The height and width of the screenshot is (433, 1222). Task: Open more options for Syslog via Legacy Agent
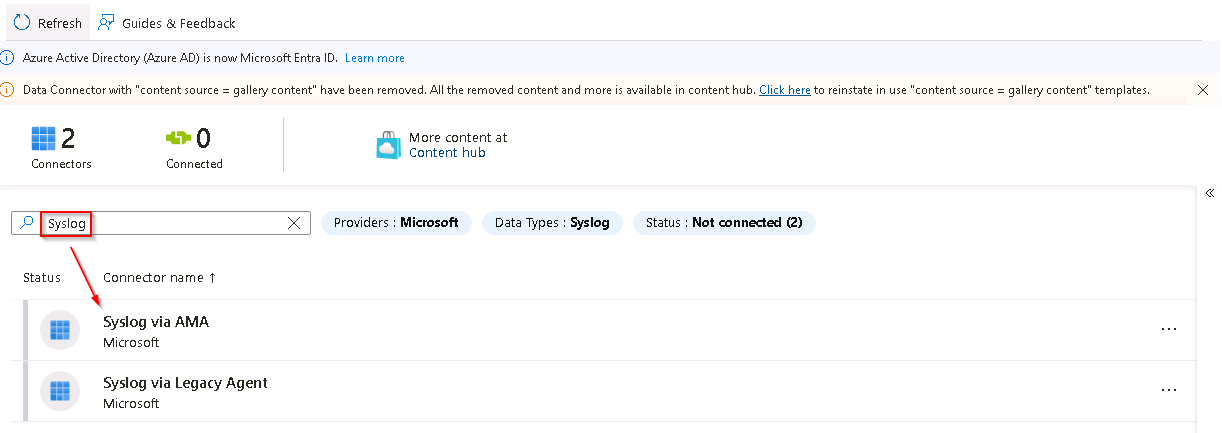[1169, 390]
